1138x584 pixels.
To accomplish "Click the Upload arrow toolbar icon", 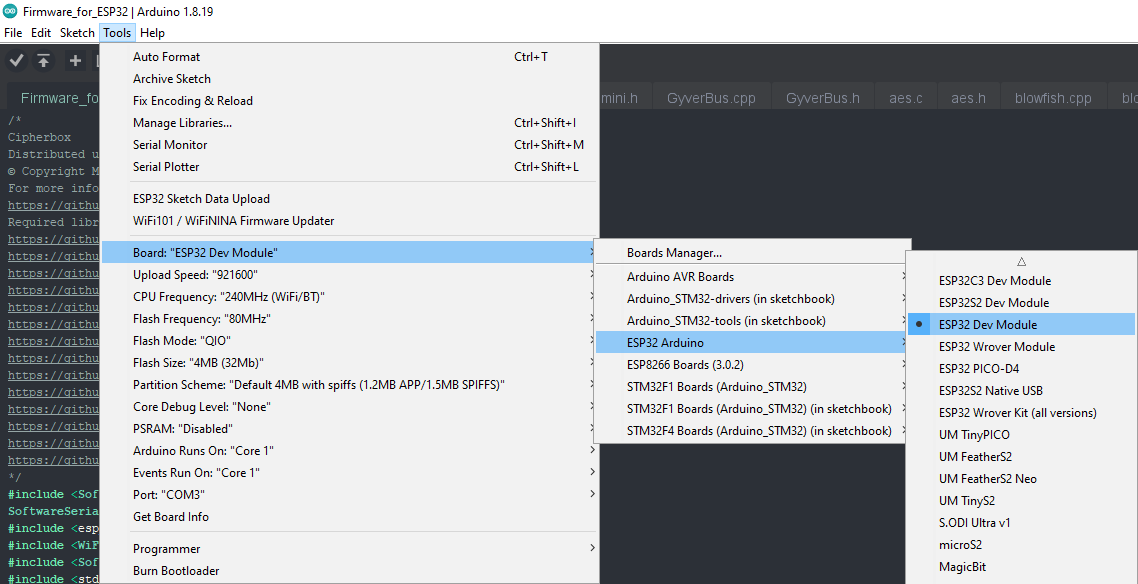I will pyautogui.click(x=44, y=61).
